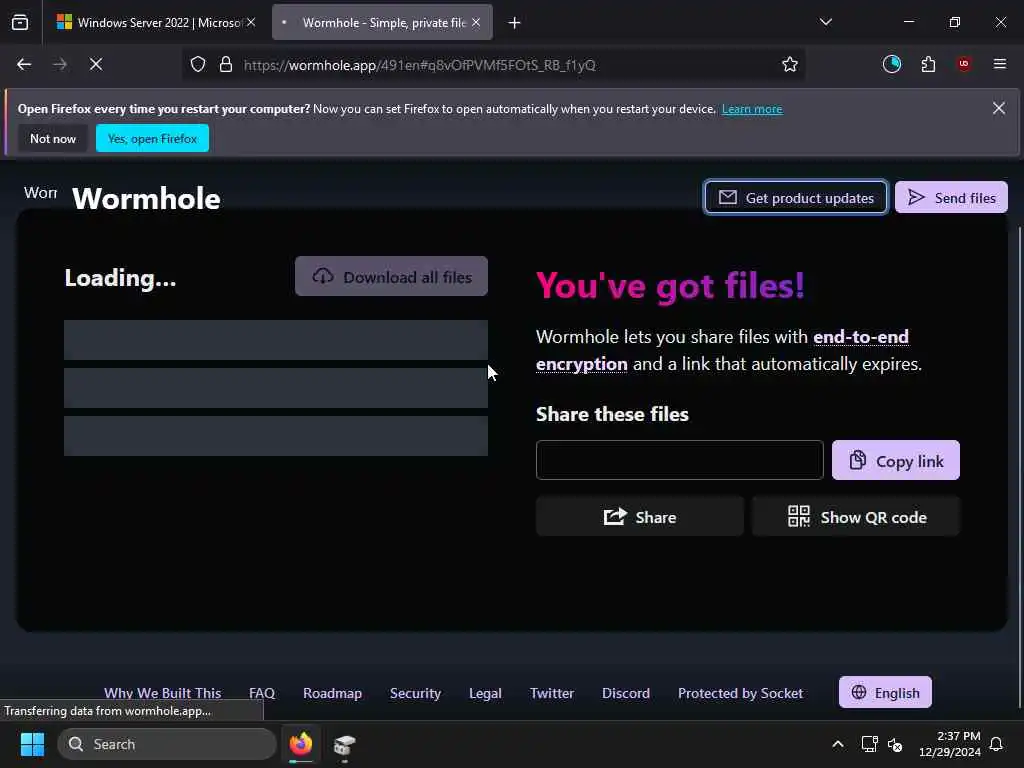The width and height of the screenshot is (1024, 768).
Task: Show hidden system tray icons
Action: [x=838, y=744]
